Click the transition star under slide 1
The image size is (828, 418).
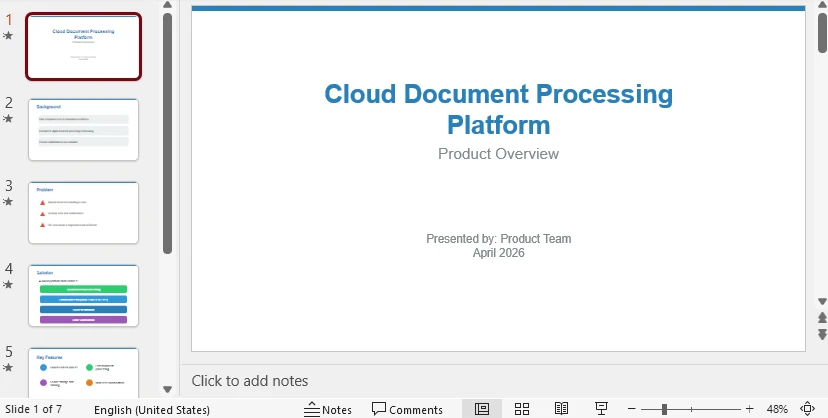(8, 35)
